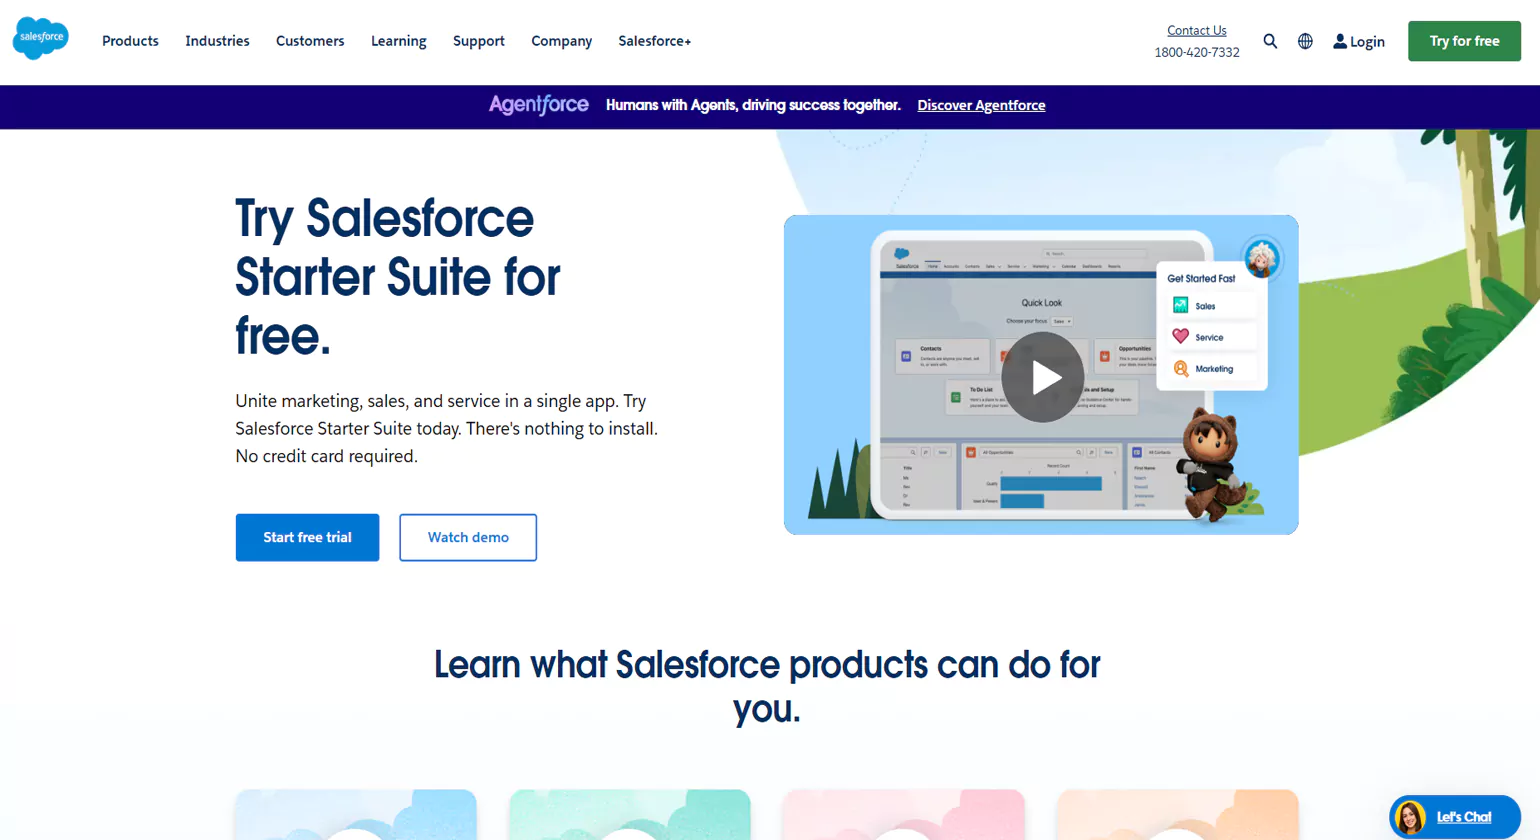Viewport: 1540px width, 840px height.
Task: Select the Support menu item
Action: pos(478,41)
